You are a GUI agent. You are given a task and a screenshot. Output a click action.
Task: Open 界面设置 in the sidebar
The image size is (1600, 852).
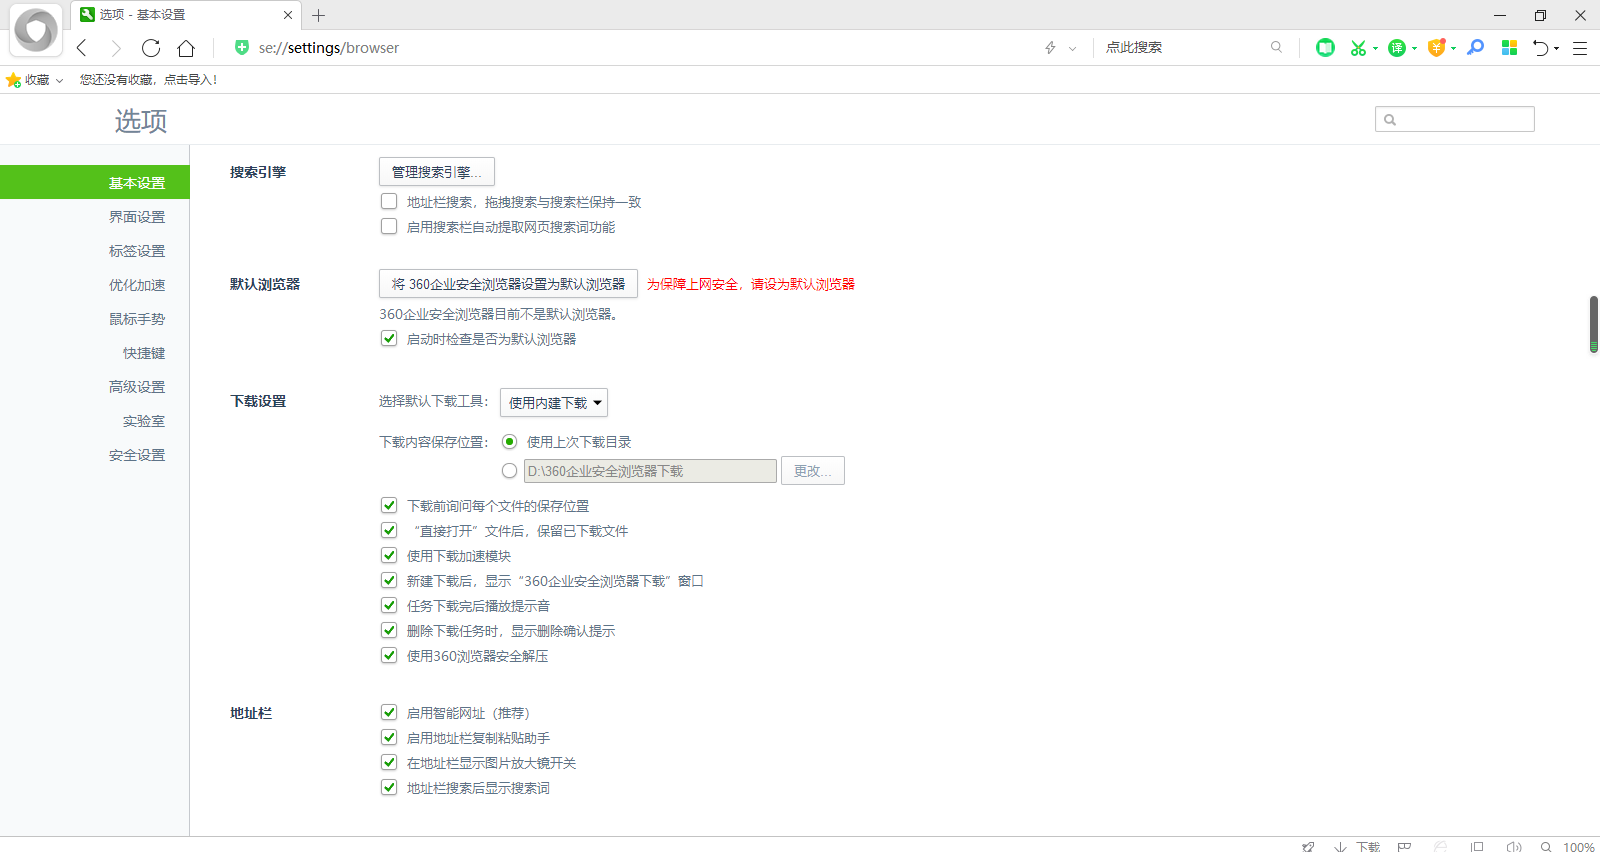coord(137,217)
